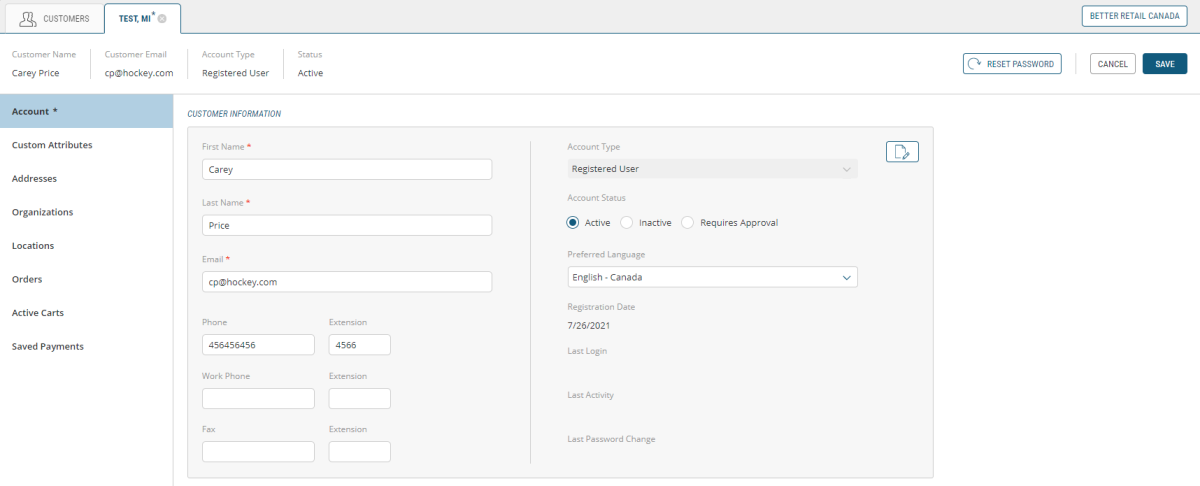The image size is (1200, 486).
Task: Open the Preferred Language dropdown
Action: (711, 277)
